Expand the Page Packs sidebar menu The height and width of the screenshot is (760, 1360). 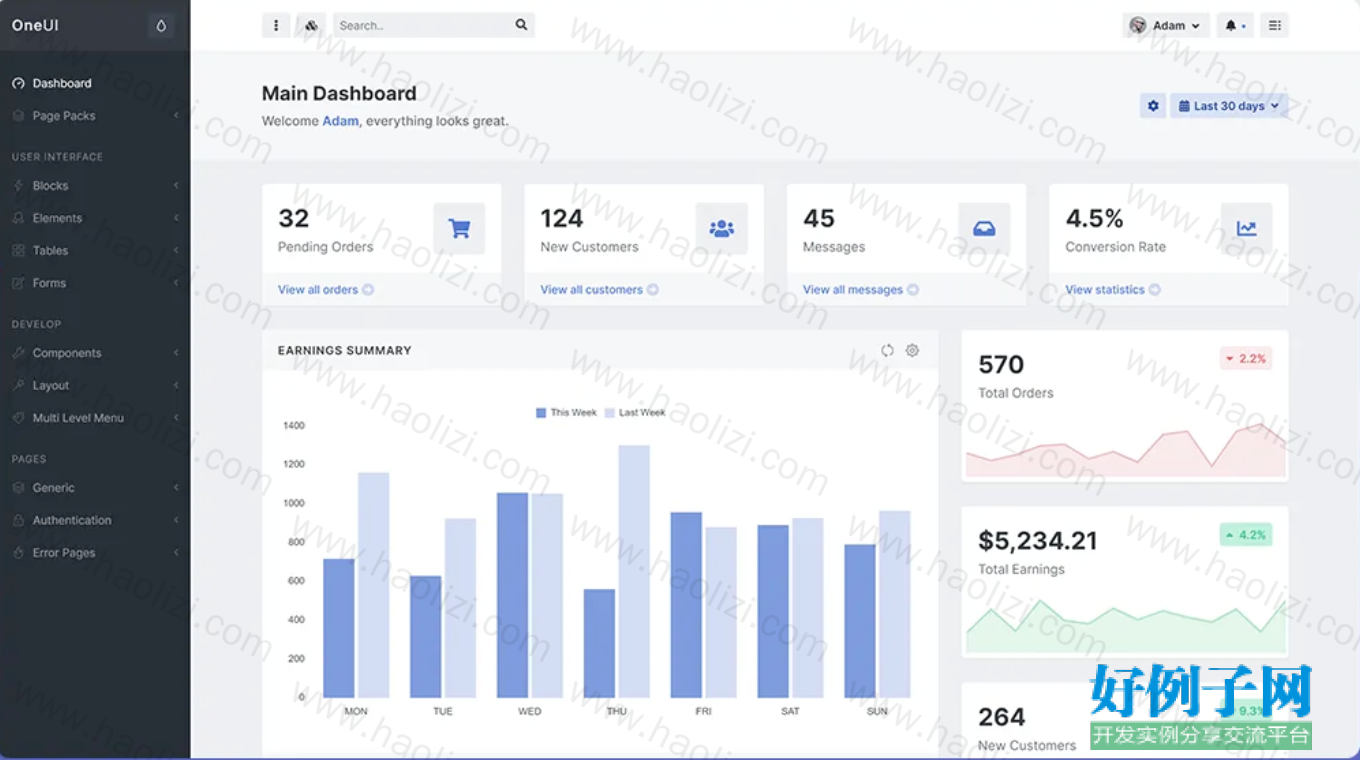tap(95, 116)
